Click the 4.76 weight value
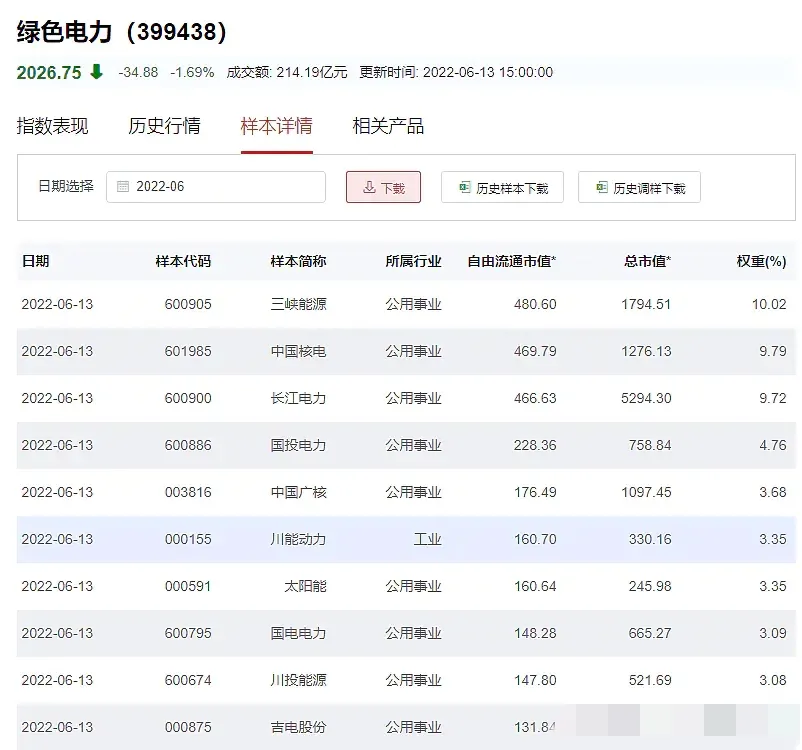 point(772,446)
